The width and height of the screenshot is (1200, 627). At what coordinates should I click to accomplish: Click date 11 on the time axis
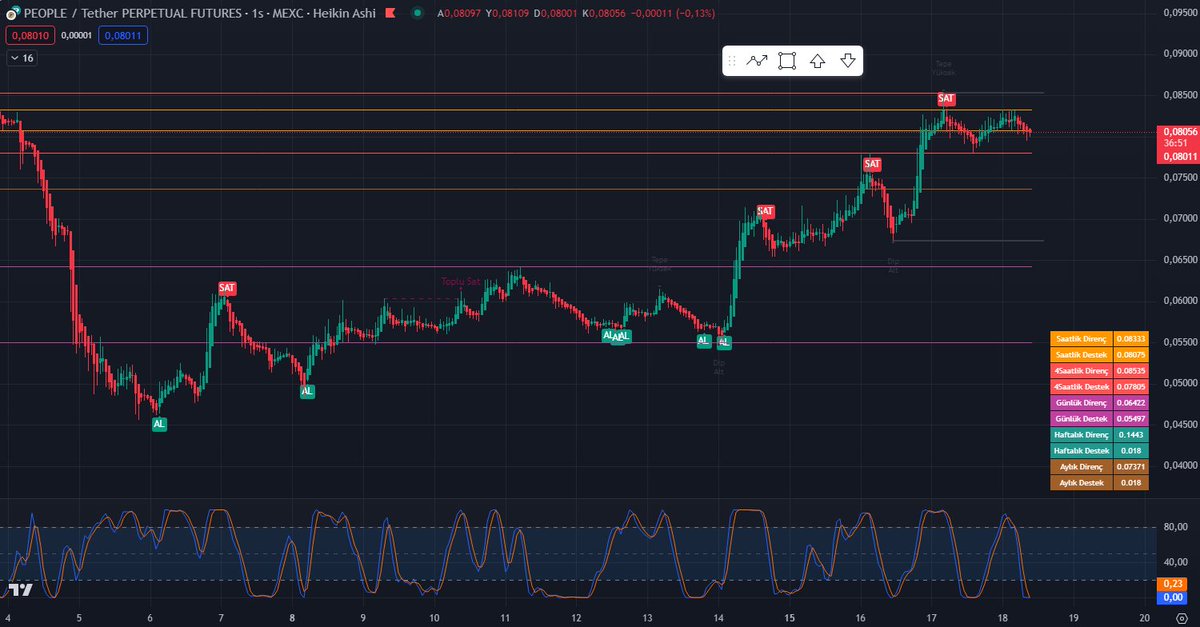[x=506, y=619]
